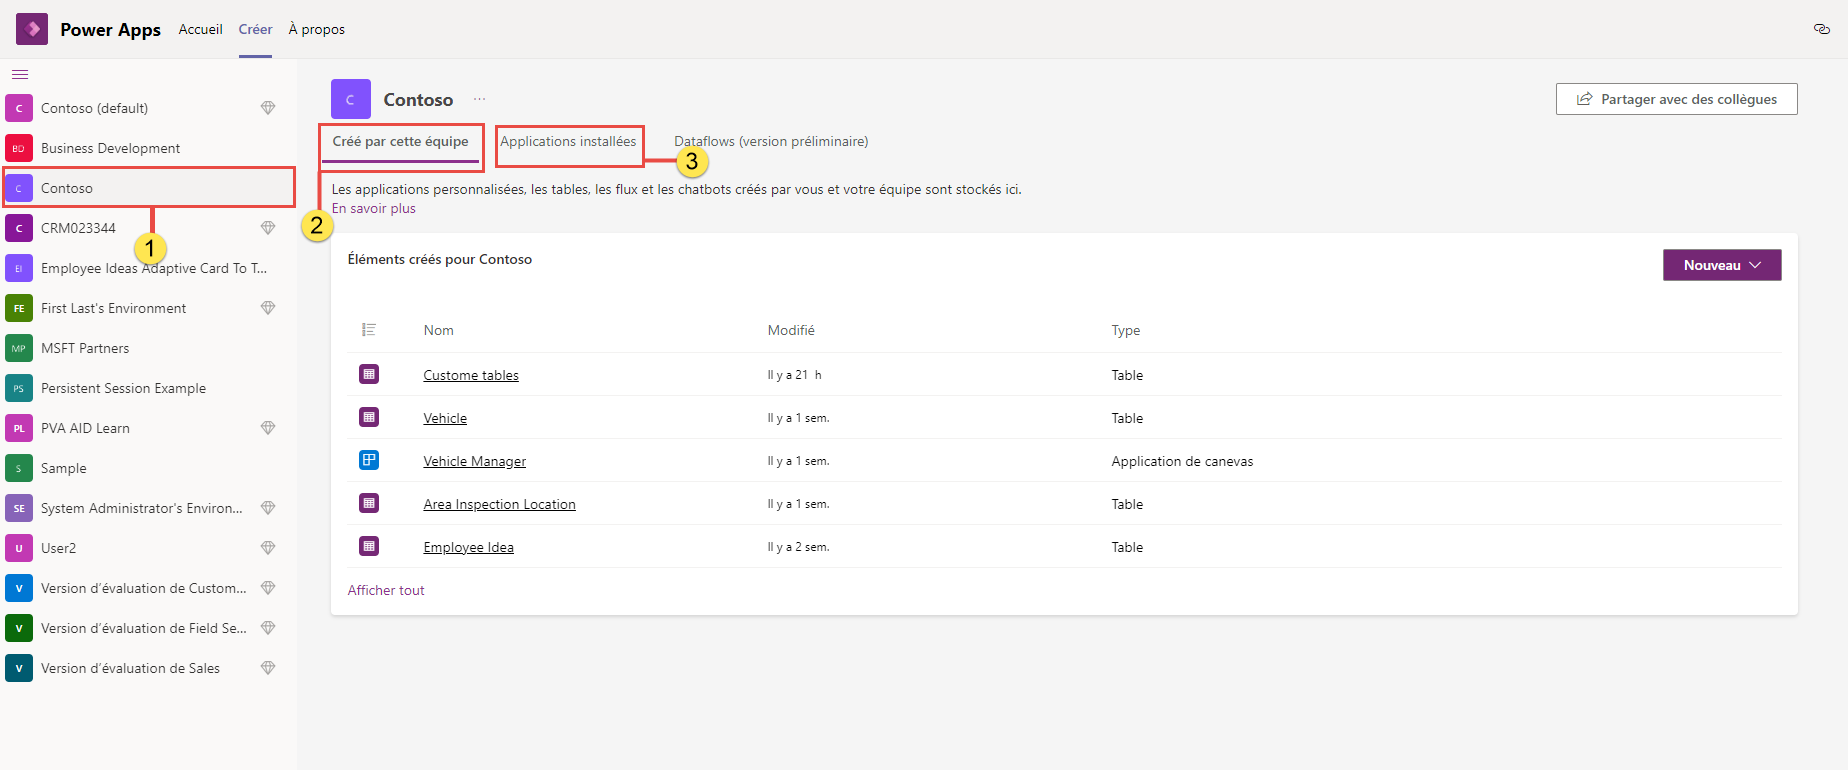Click the table icon for Custome tables
Image resolution: width=1848 pixels, height=770 pixels.
[369, 374]
